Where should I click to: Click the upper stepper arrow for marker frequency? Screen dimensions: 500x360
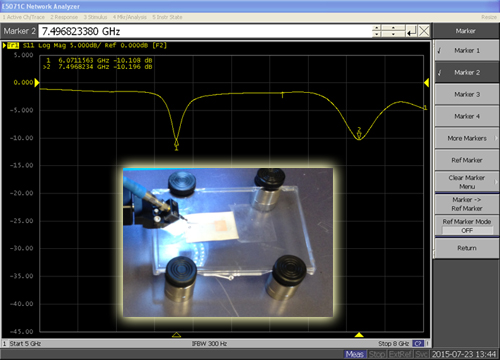click(377, 28)
